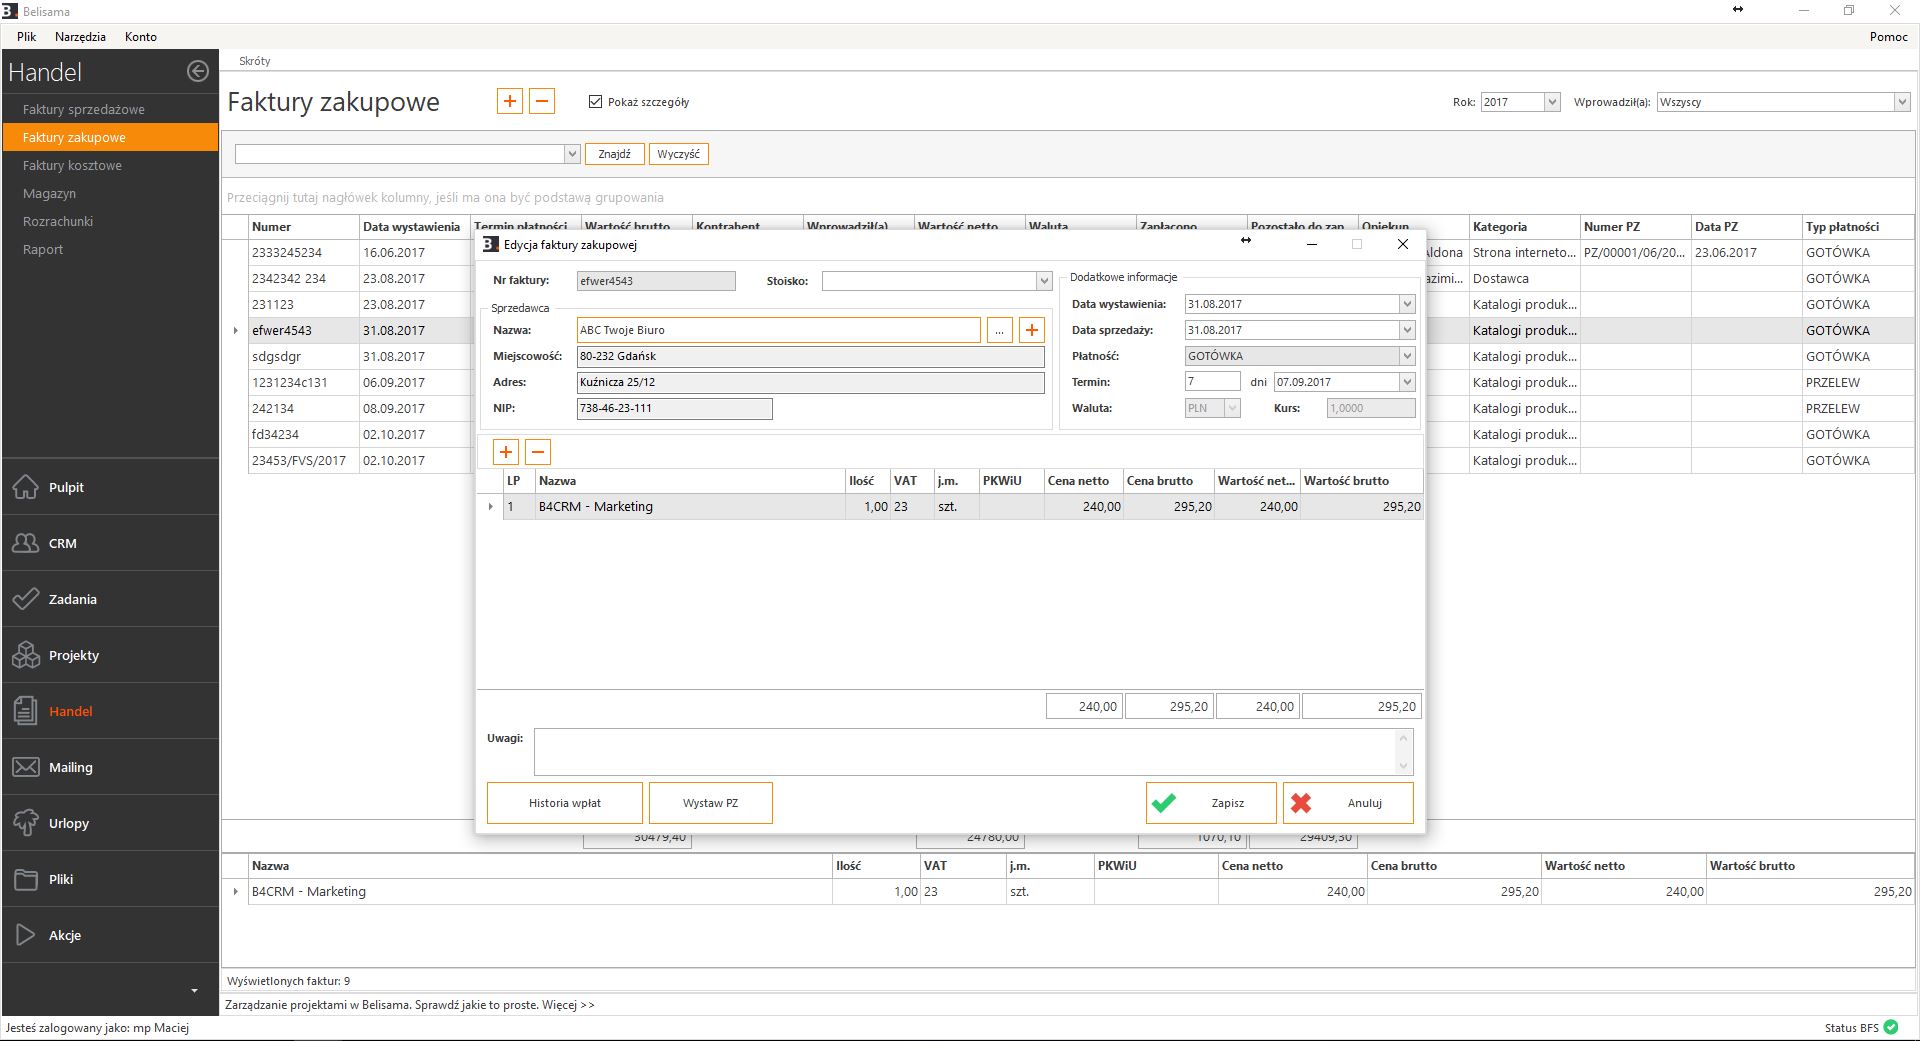Screen dimensions: 1920x1041
Task: Click the Zapisz save button
Action: pos(1211,803)
